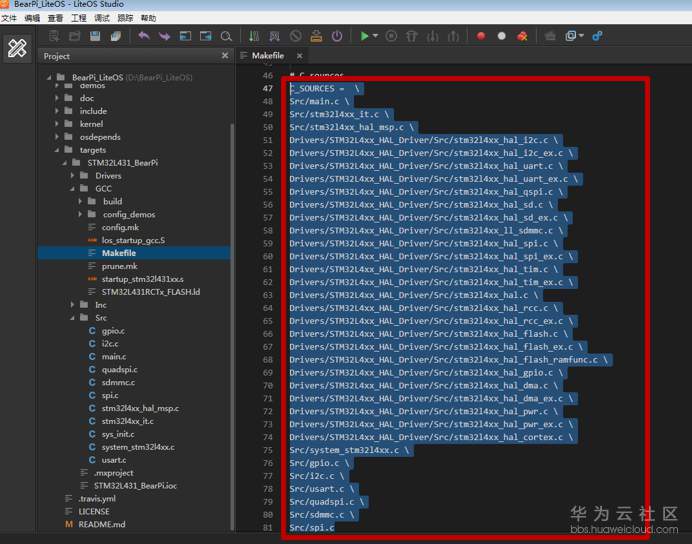Click the debug step into icon
This screenshot has height=544, width=692.
tap(432, 36)
